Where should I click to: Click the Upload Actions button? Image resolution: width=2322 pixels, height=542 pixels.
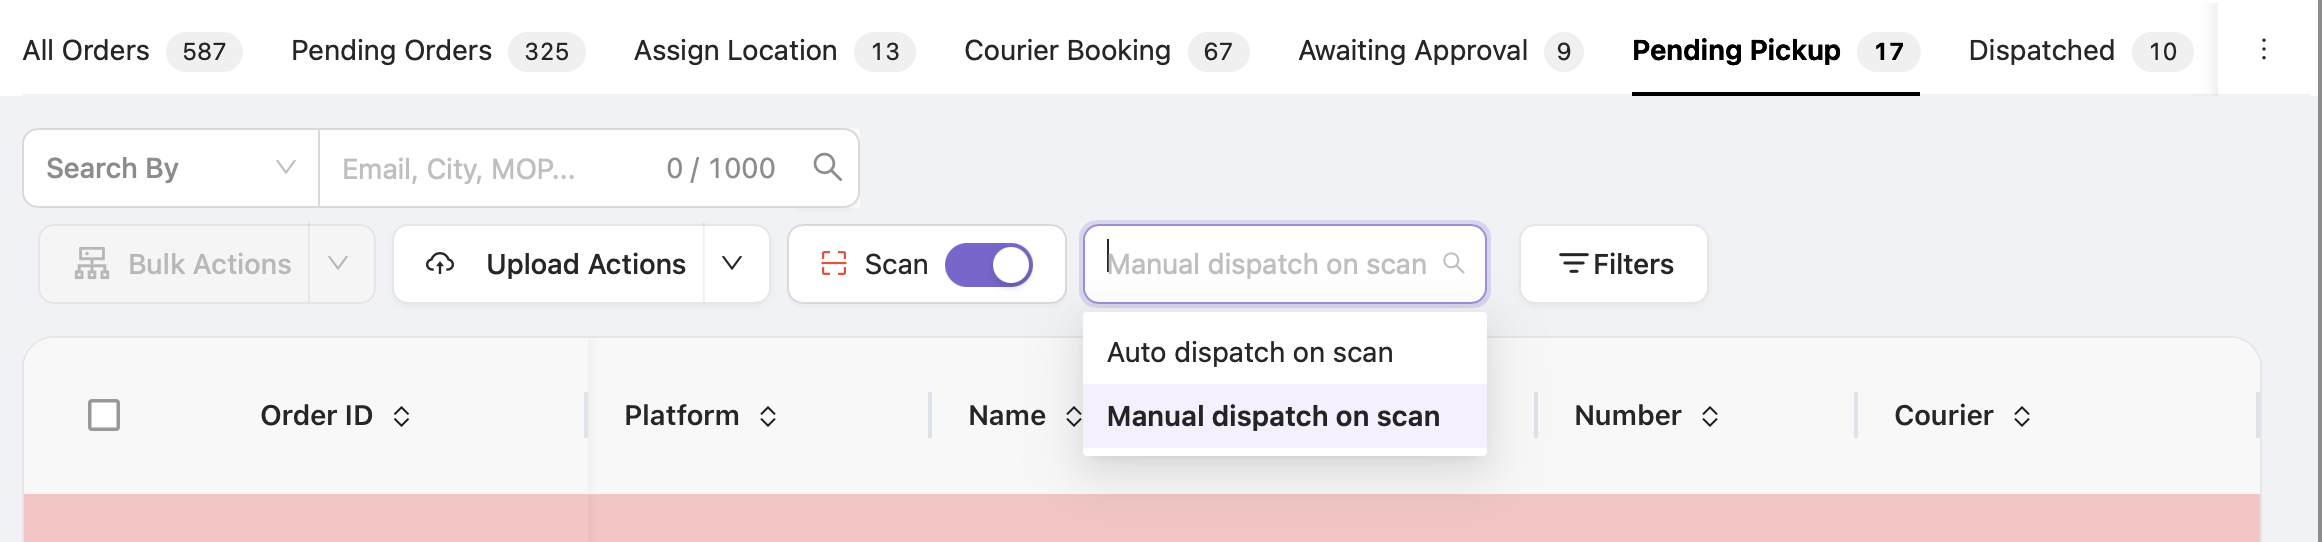pyautogui.click(x=550, y=264)
